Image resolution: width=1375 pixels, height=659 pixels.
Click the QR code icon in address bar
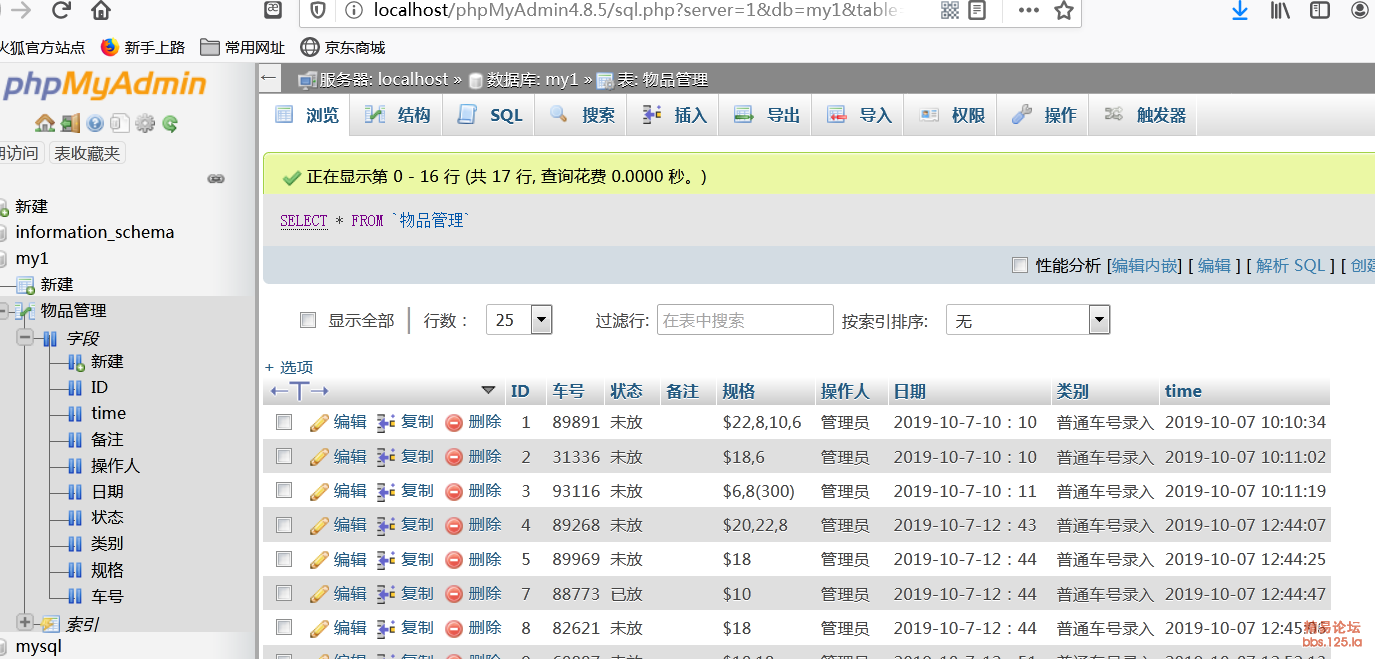coord(949,11)
